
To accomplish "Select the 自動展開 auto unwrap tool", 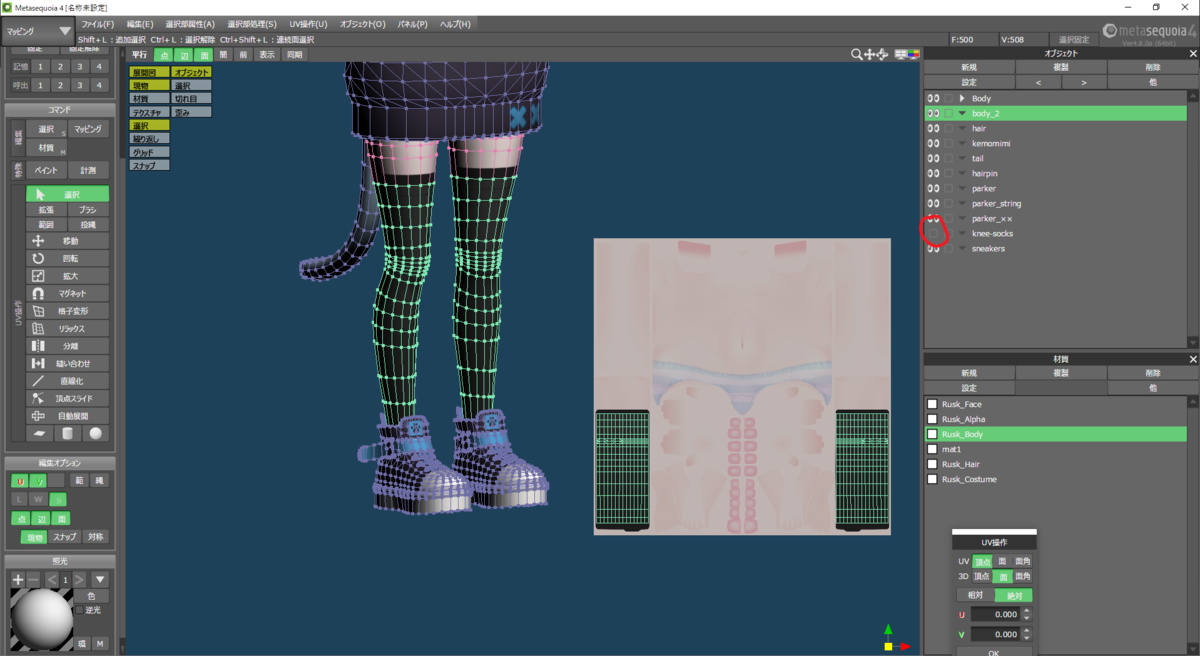I will 68,416.
